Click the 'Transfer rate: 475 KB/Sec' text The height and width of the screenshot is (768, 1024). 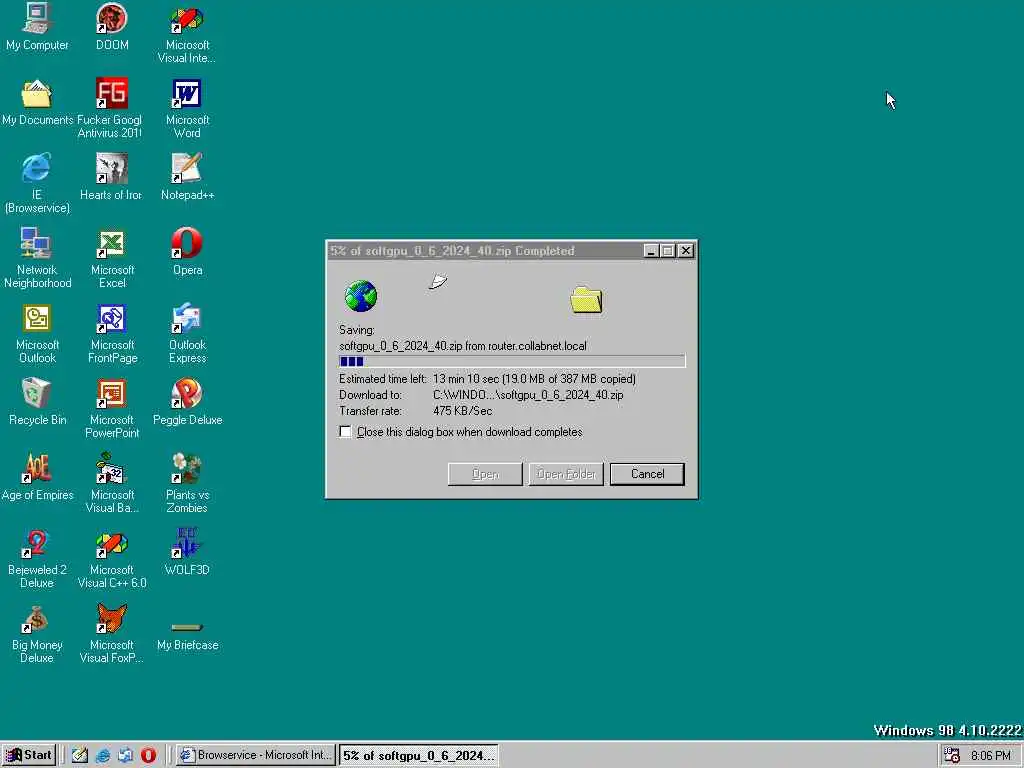(x=415, y=411)
